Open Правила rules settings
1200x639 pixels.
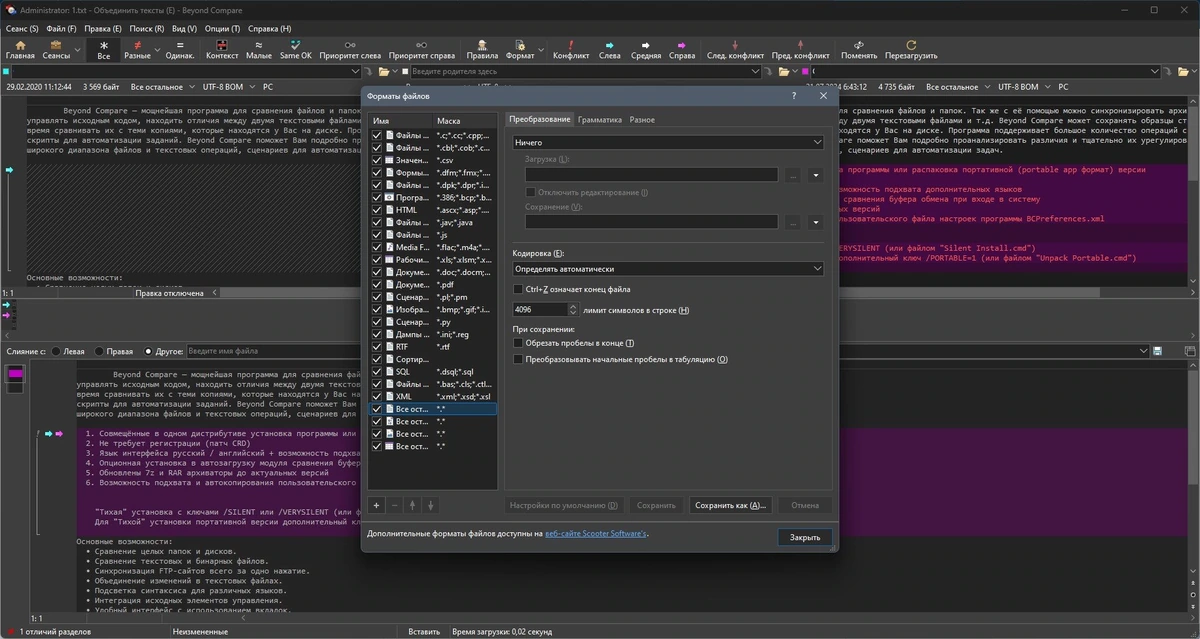point(482,50)
